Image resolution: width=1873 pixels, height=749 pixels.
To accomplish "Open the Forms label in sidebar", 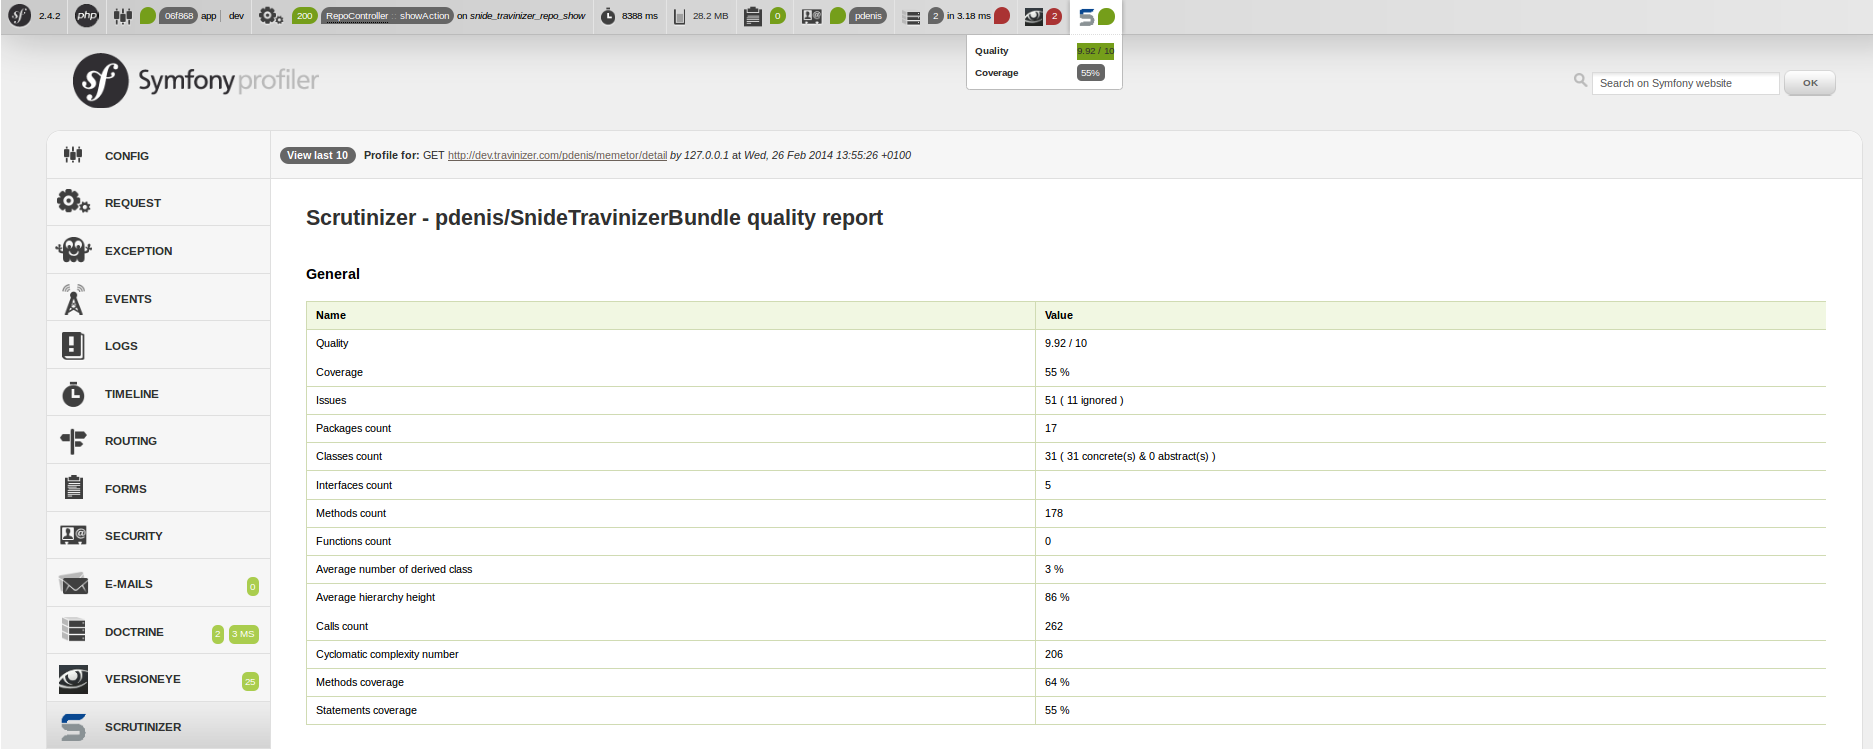I will click(x=126, y=489).
